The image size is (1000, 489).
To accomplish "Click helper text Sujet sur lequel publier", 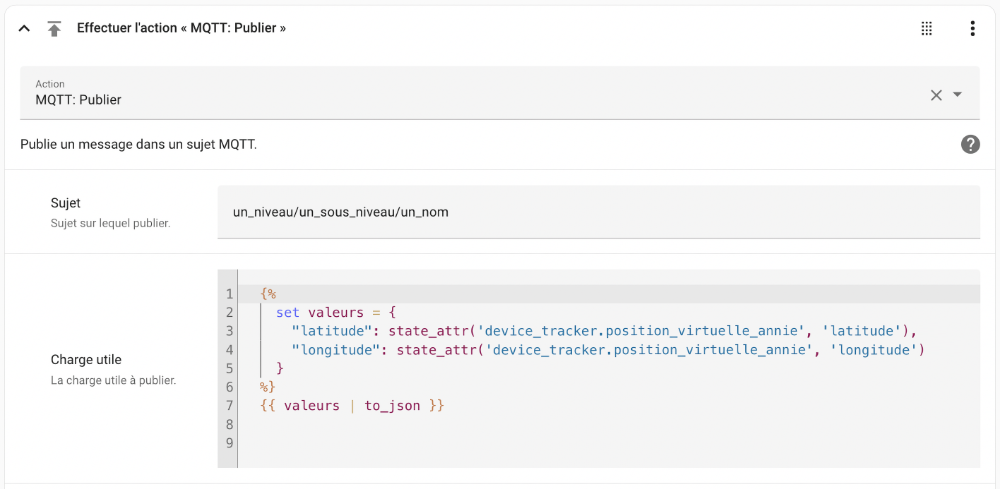I will pos(110,224).
